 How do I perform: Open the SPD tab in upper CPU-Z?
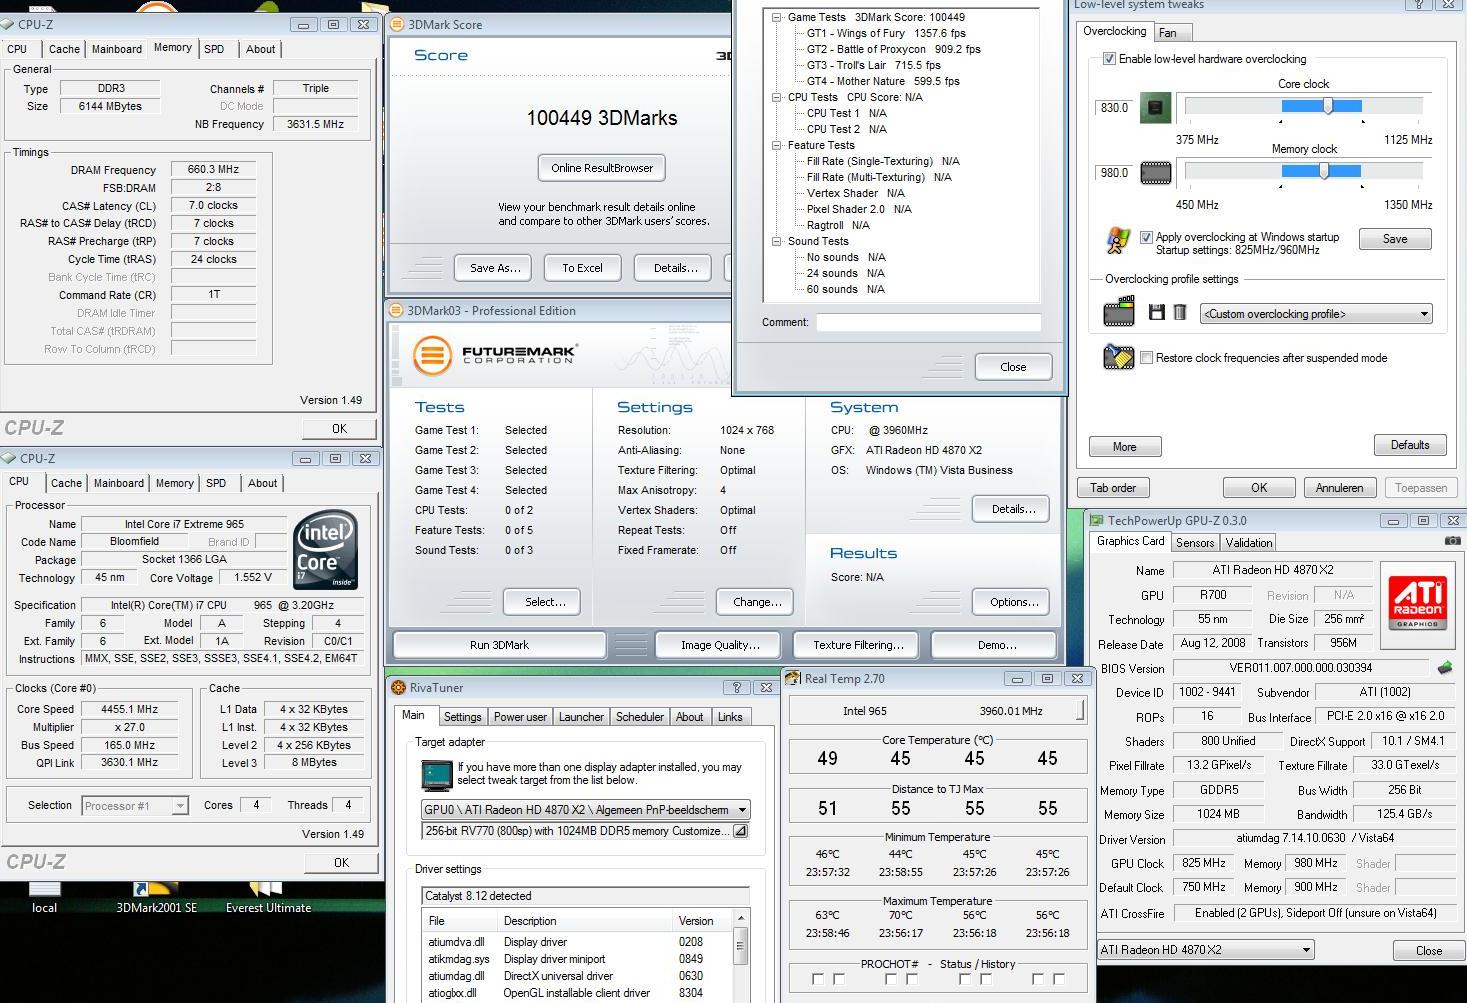click(214, 49)
